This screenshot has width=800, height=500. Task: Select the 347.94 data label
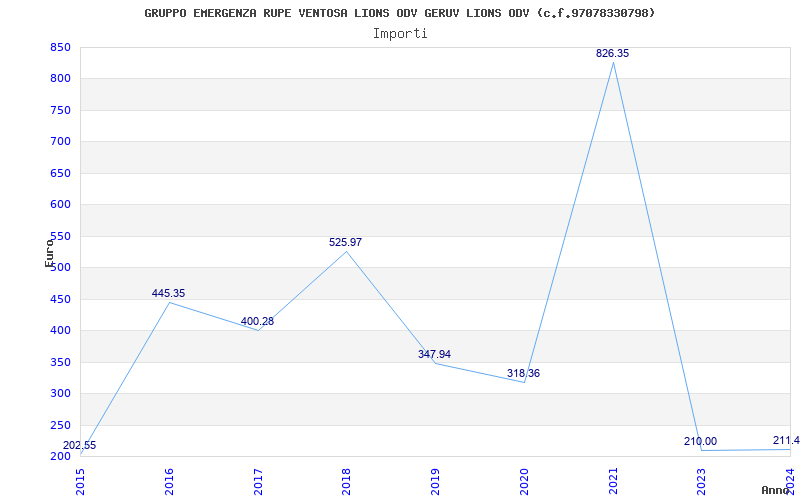click(434, 354)
